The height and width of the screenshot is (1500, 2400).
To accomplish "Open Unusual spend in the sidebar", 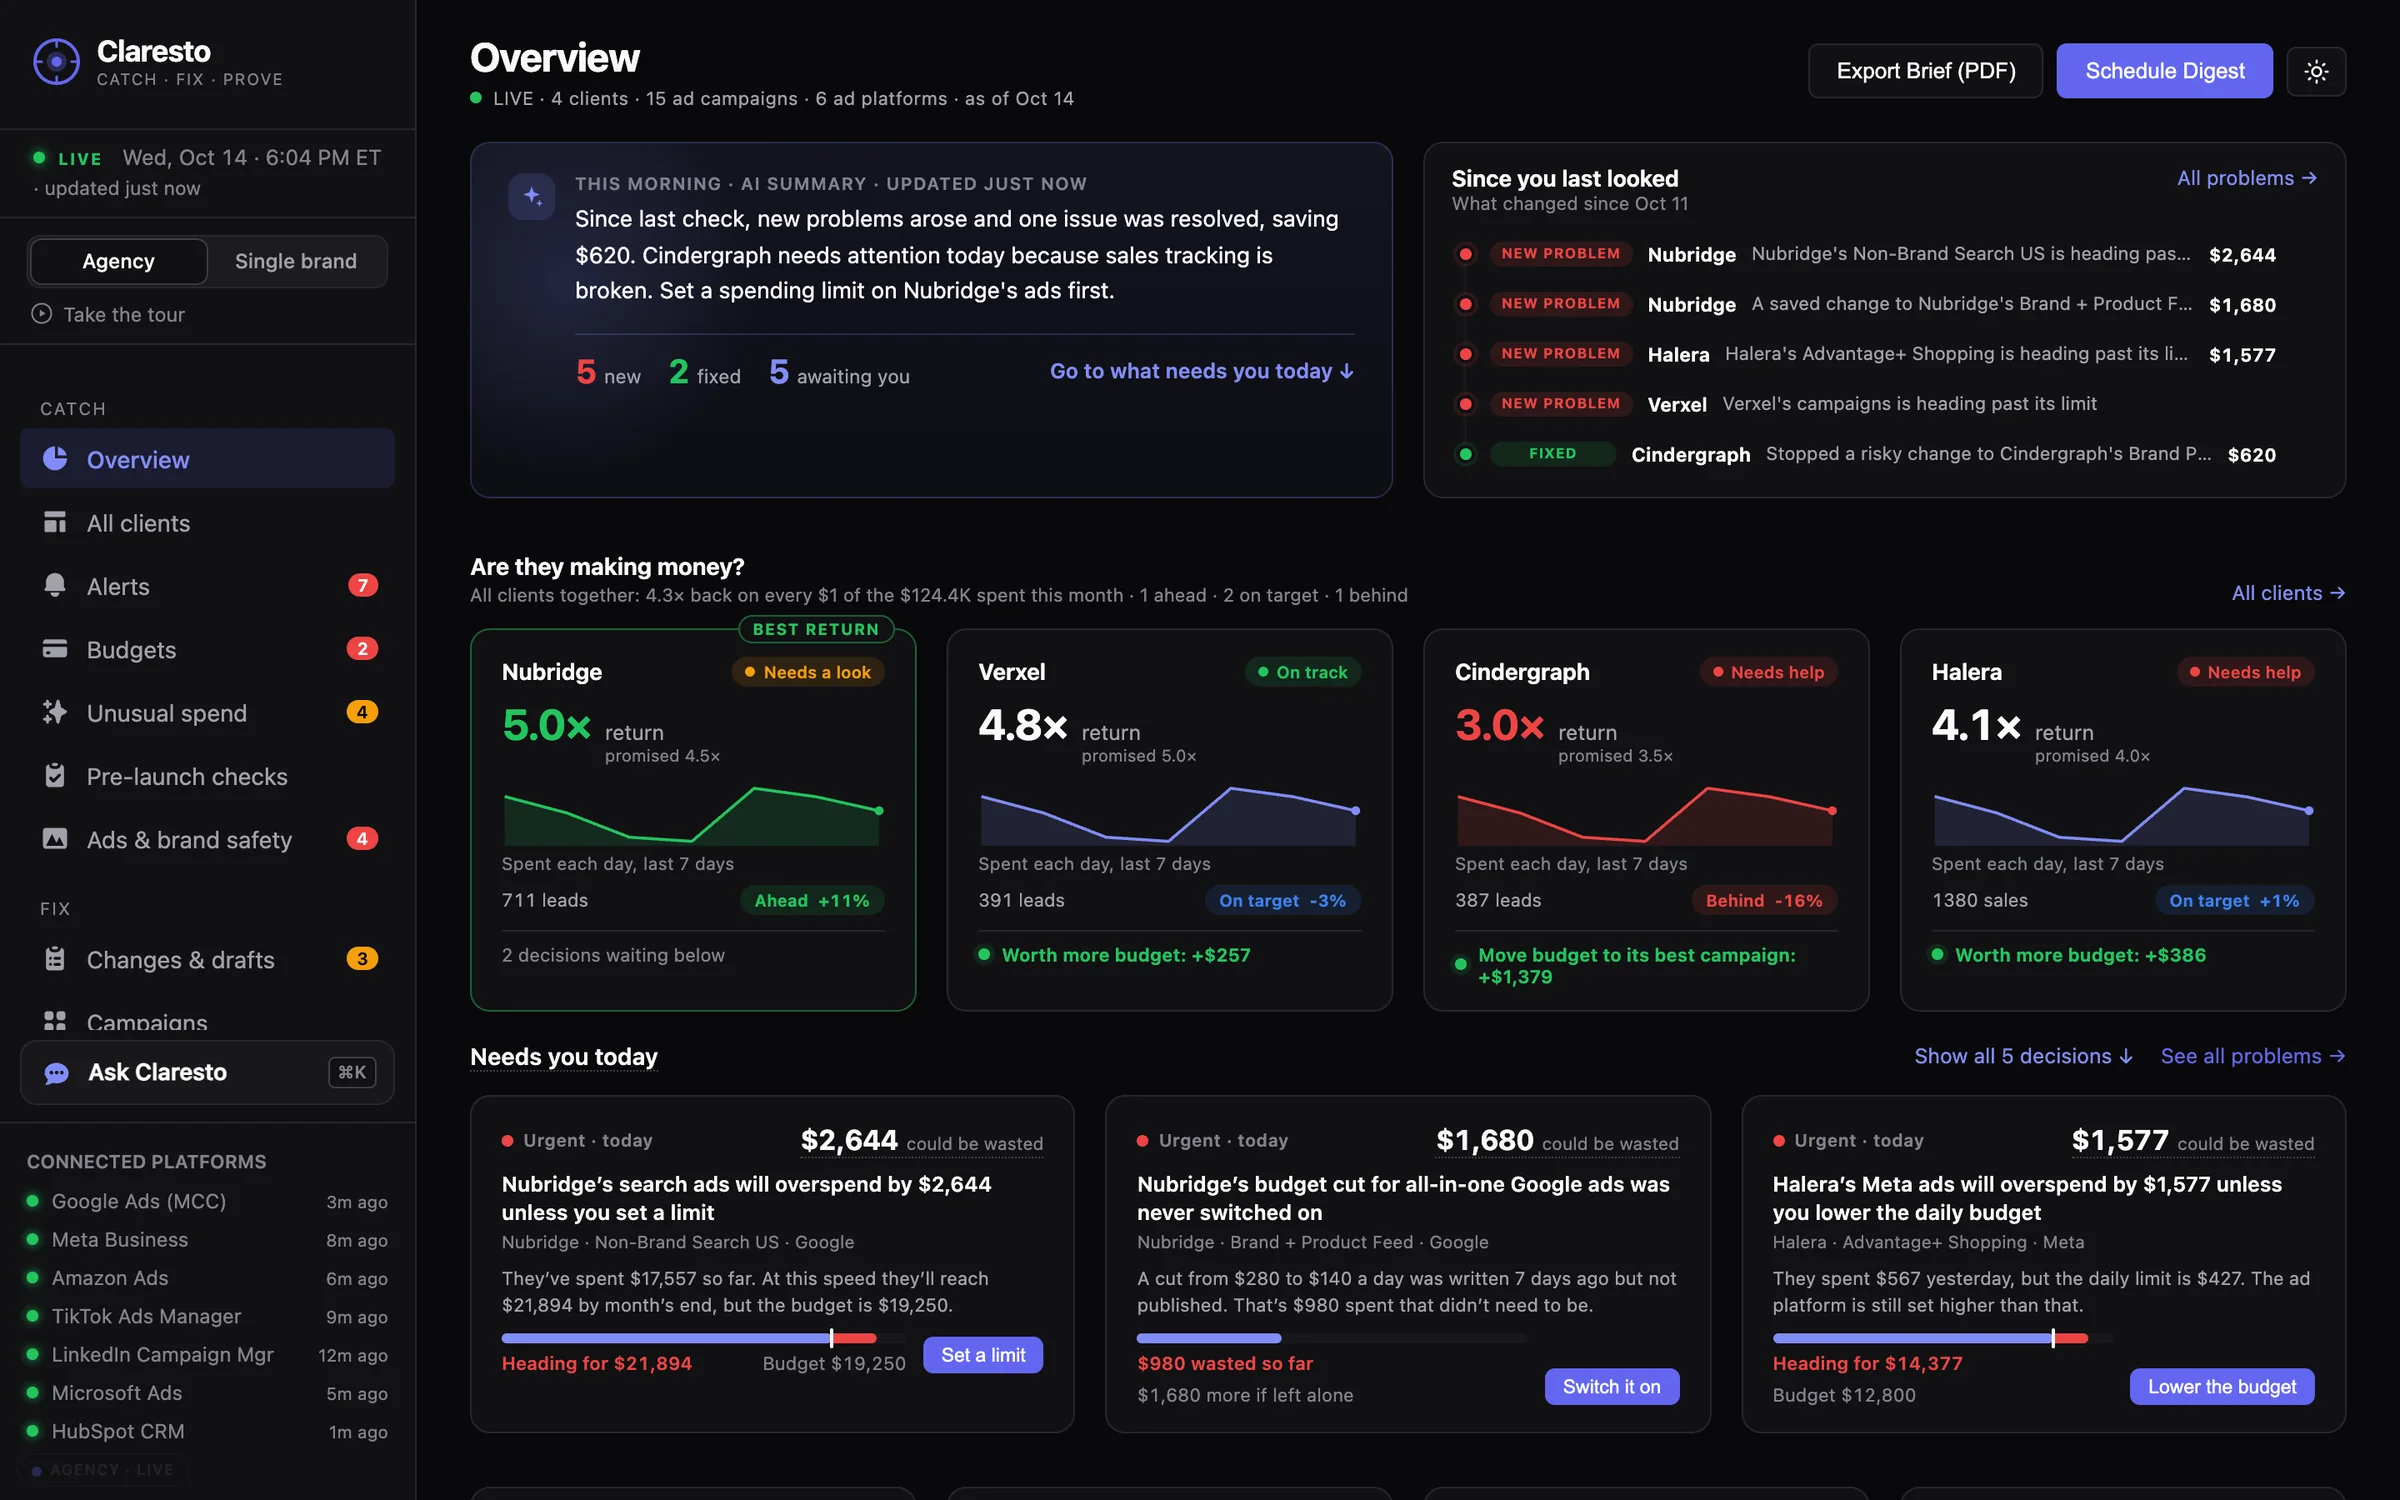I will pyautogui.click(x=207, y=712).
